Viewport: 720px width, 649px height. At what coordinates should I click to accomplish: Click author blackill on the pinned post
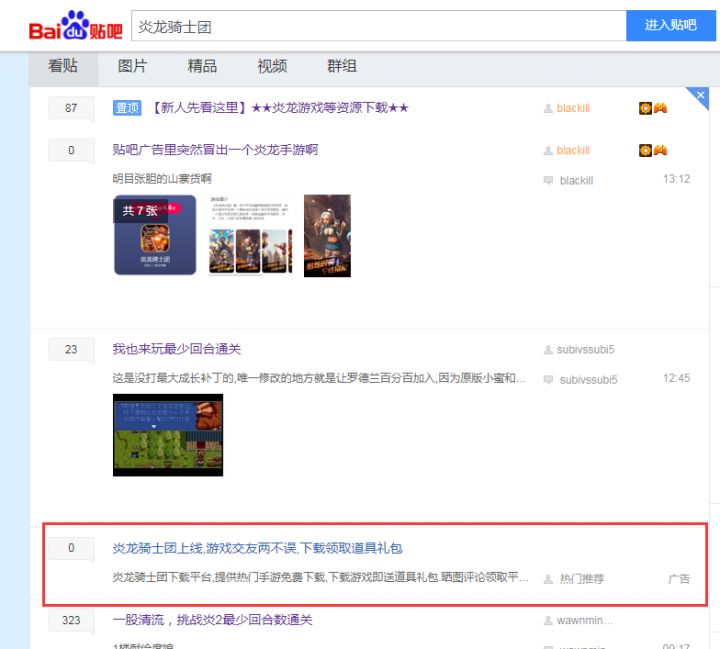point(573,108)
